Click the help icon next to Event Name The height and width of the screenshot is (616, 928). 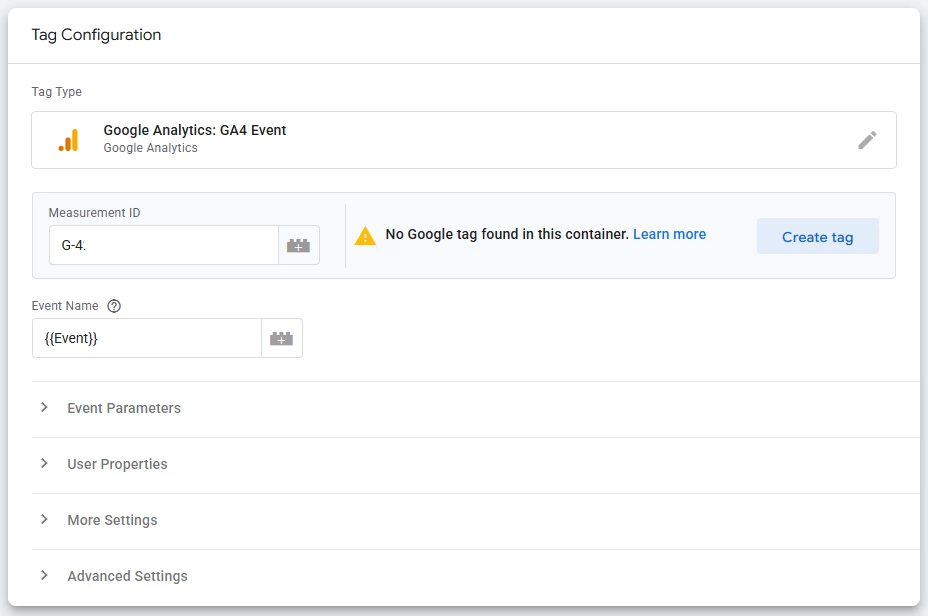114,306
